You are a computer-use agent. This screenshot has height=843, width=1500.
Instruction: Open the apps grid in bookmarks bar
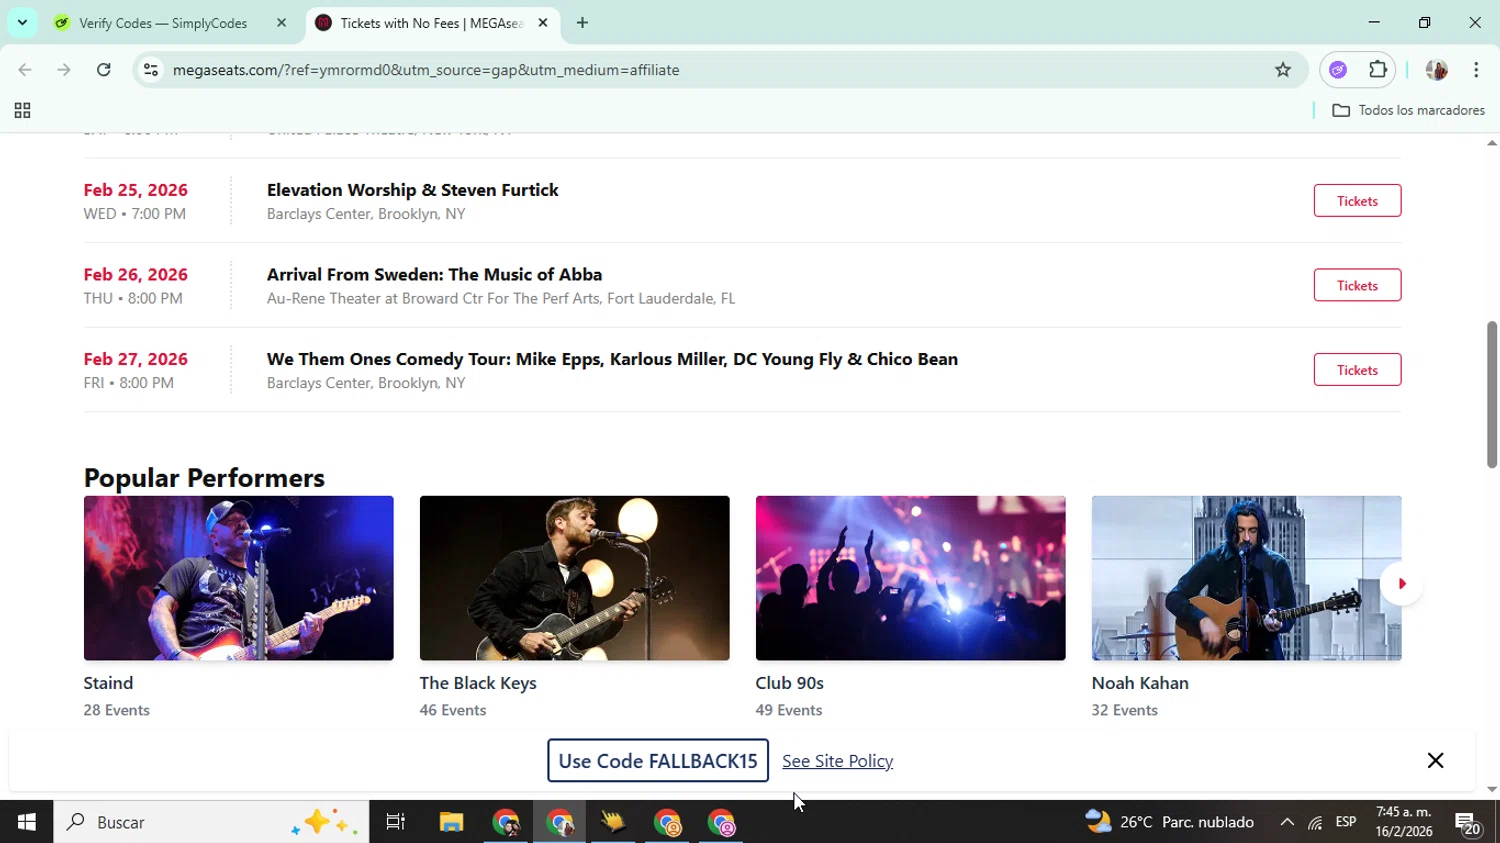(x=22, y=111)
